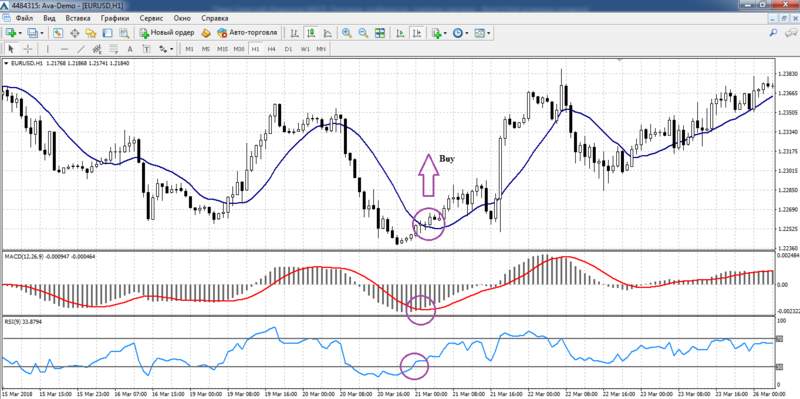
Task: Expand the Indicators dropdown arrow
Action: pos(445,34)
